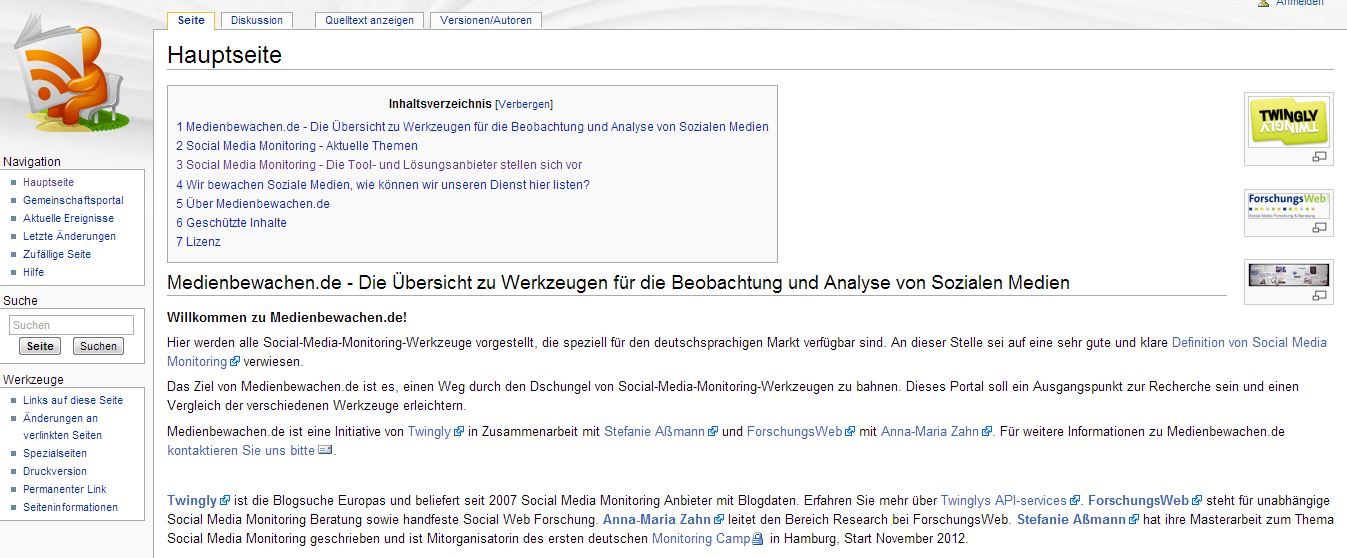The width and height of the screenshot is (1347, 558).
Task: Open the Diskussion tab
Action: click(257, 20)
